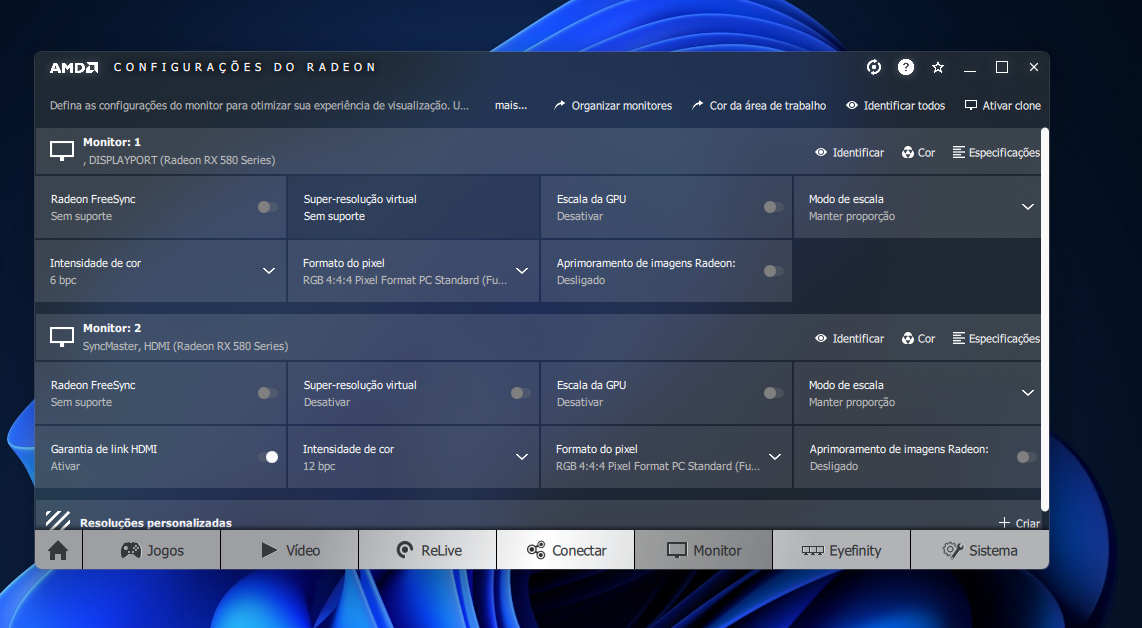Click the AMD logo in title bar
The width and height of the screenshot is (1142, 628).
[x=74, y=68]
